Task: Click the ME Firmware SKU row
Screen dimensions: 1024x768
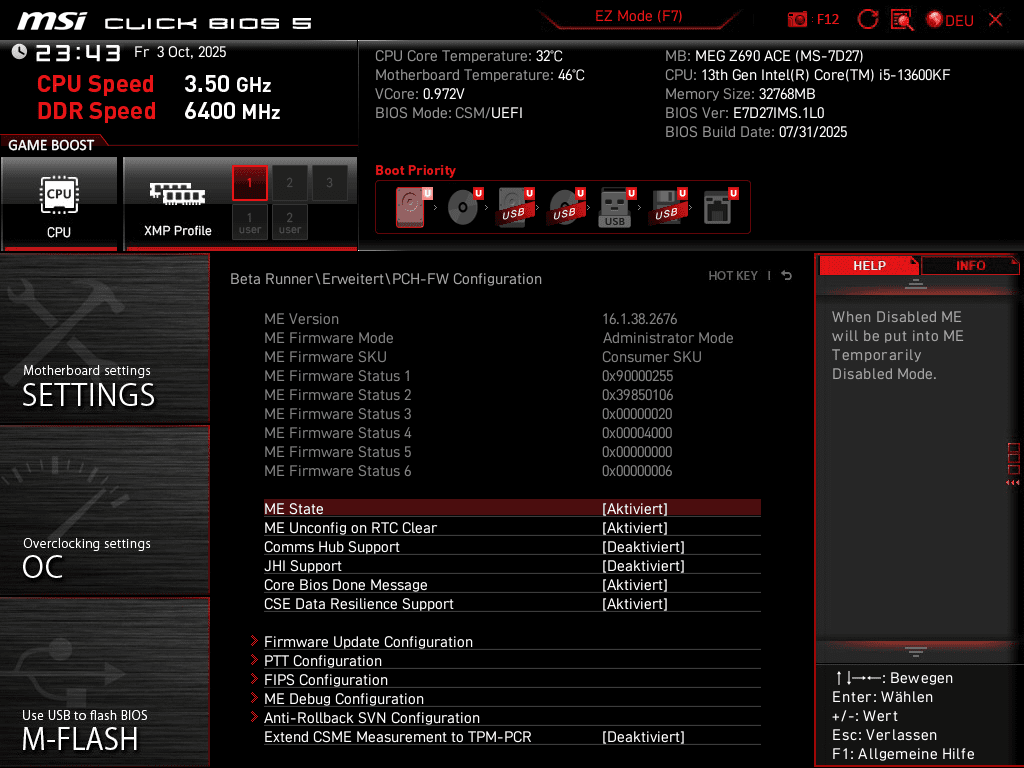Action: [x=512, y=357]
